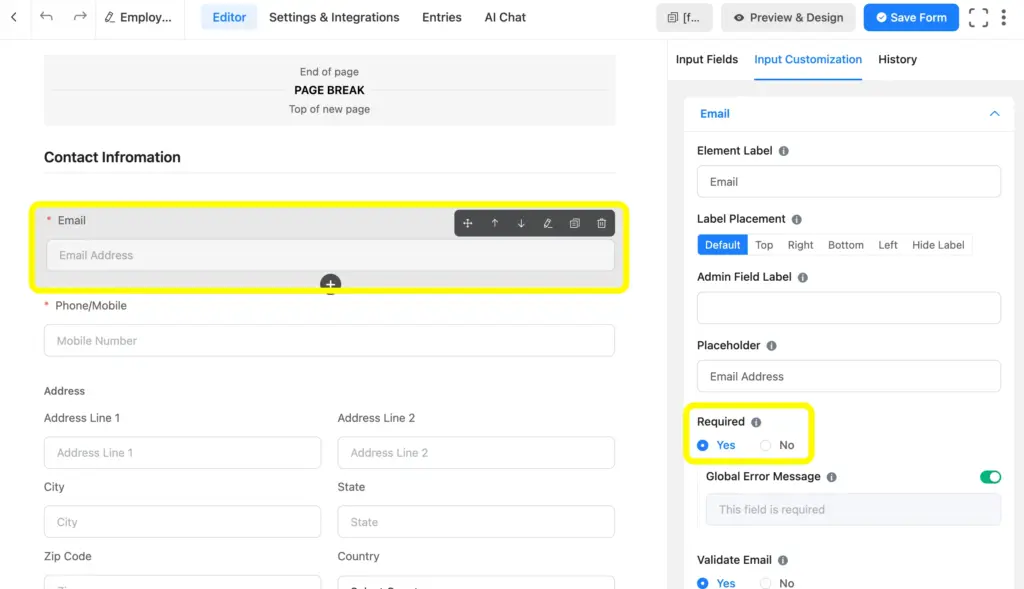
Task: Click the back arrow icon
Action: [14, 17]
